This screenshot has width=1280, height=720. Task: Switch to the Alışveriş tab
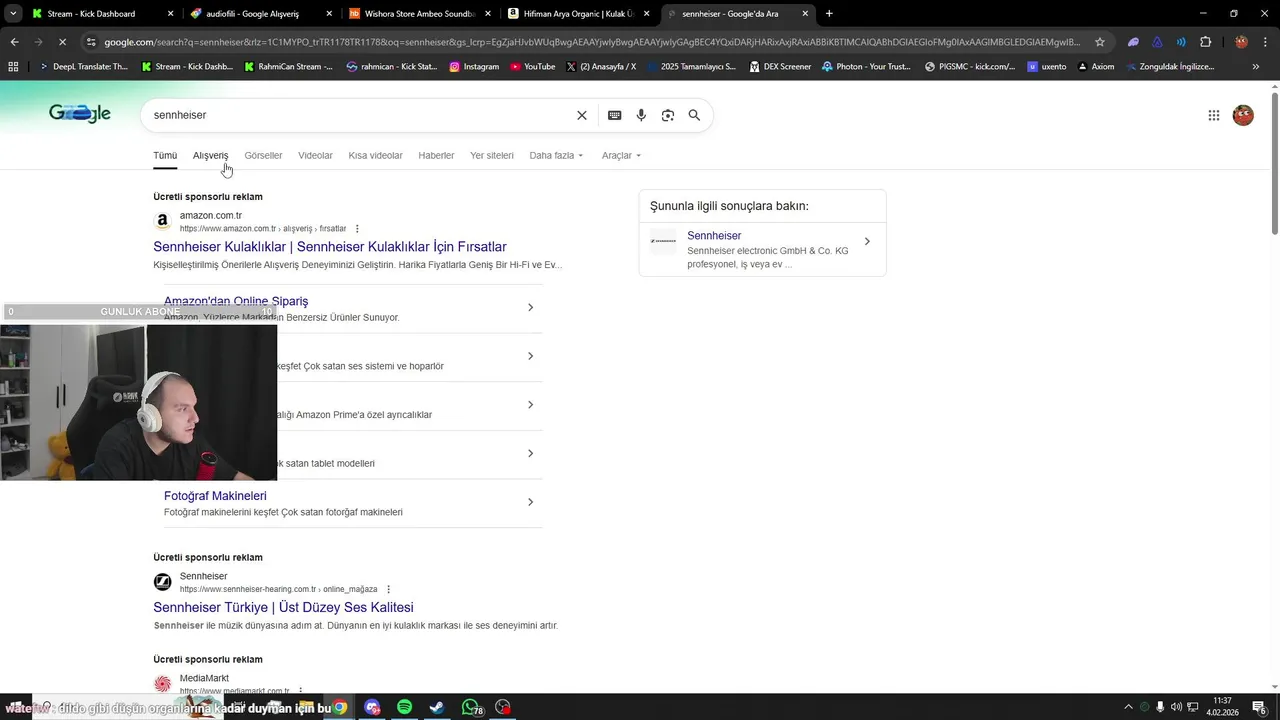210,155
